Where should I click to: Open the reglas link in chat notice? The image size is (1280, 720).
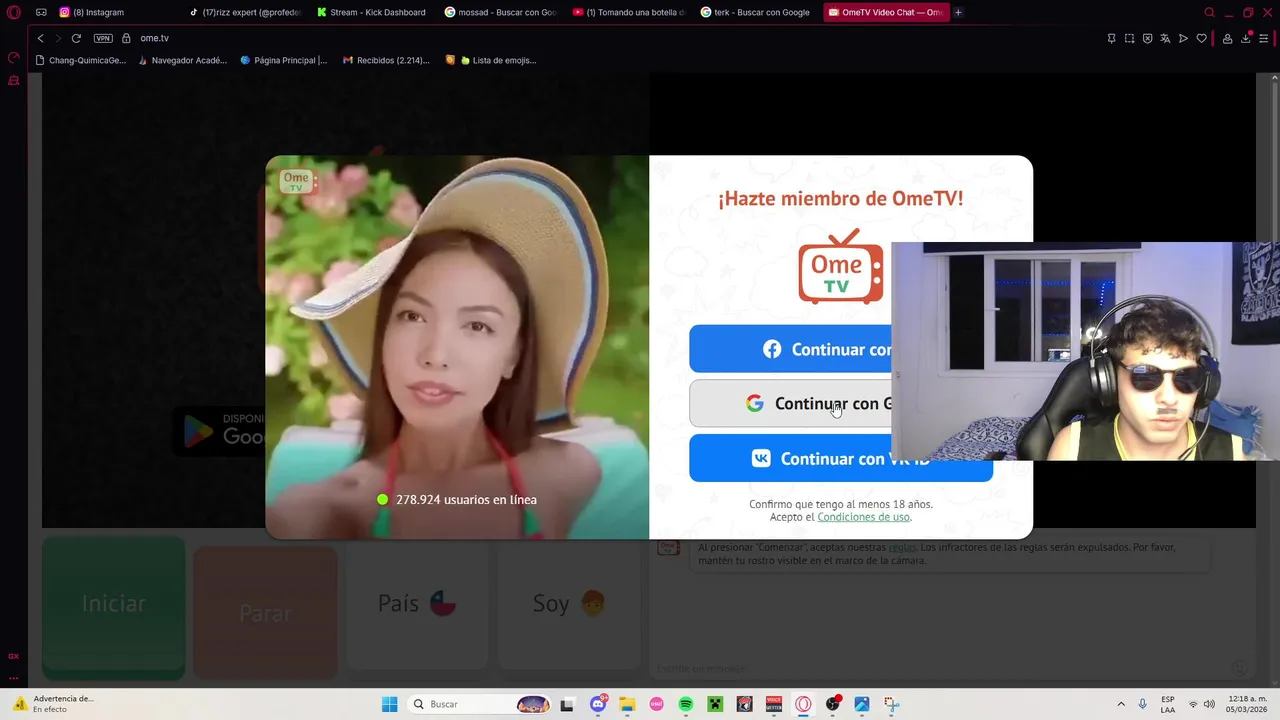902,547
